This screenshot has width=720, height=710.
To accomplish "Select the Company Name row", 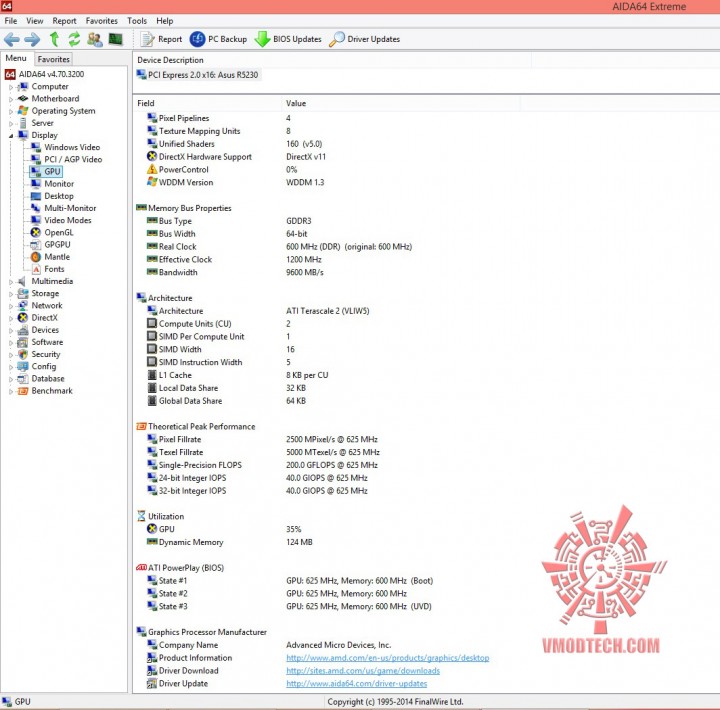I will coord(269,645).
